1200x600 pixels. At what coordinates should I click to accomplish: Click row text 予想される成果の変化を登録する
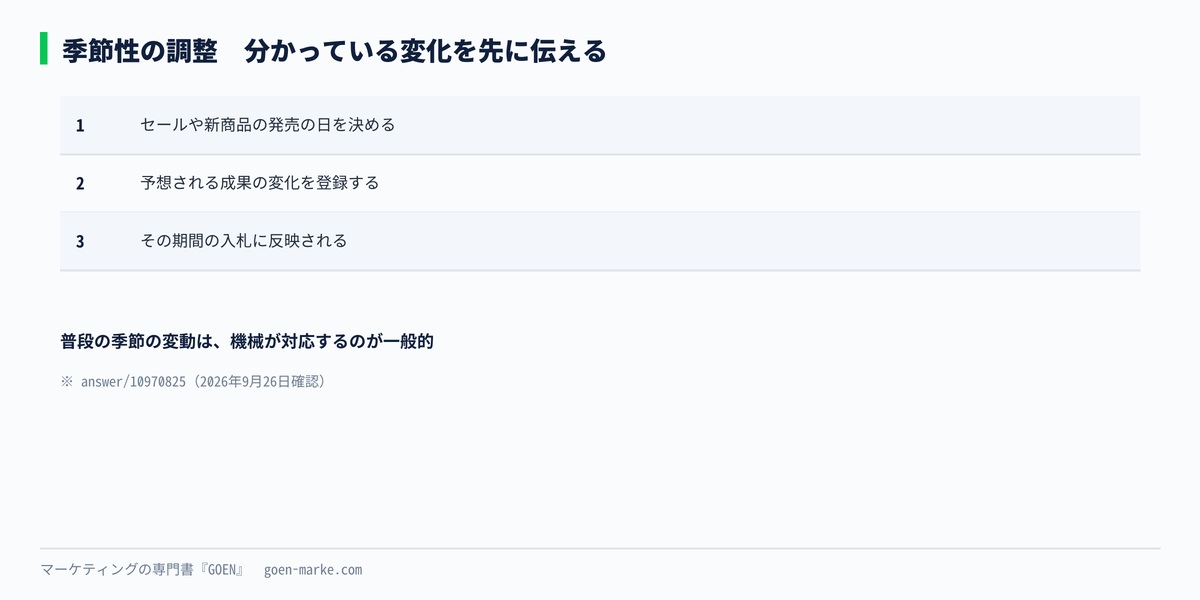[x=260, y=183]
